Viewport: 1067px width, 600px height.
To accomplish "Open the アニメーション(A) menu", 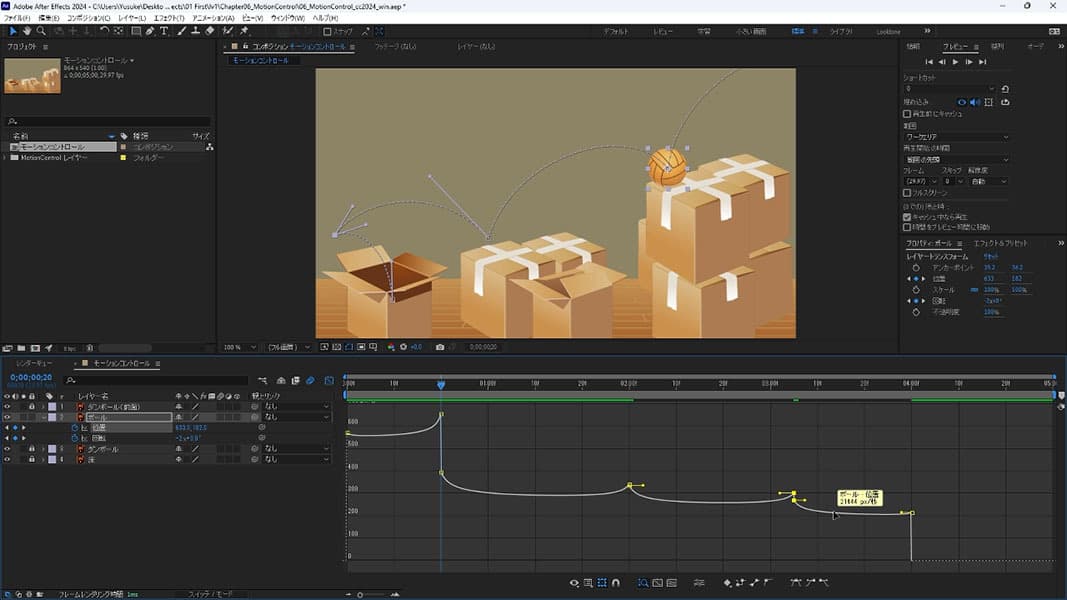I will click(214, 18).
